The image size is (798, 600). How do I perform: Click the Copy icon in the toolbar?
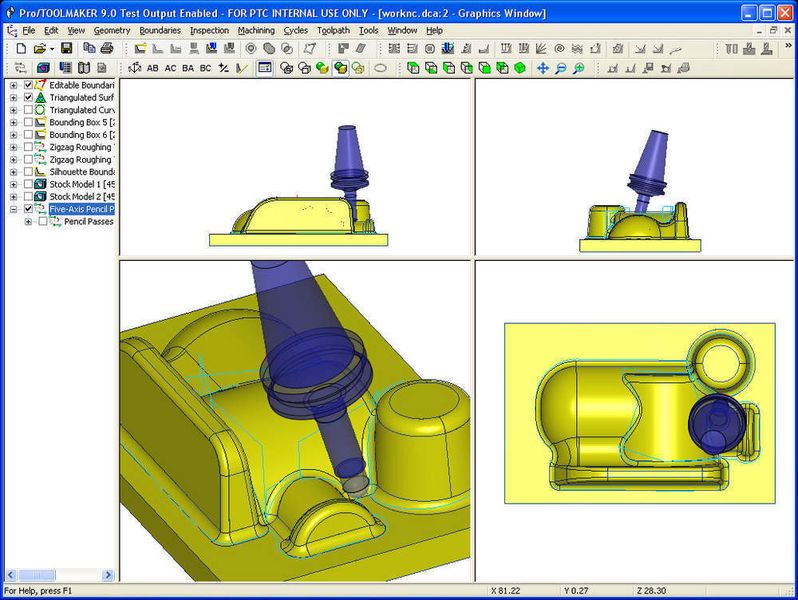[x=89, y=48]
